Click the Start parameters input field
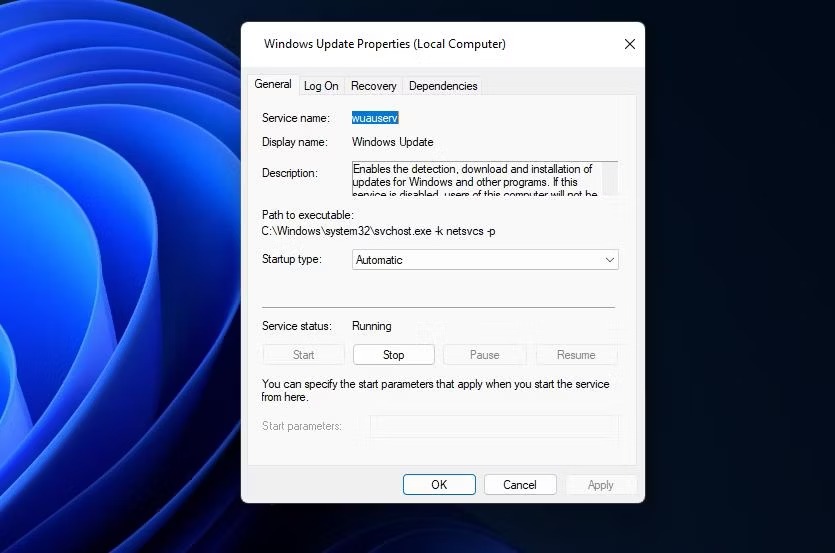The width and height of the screenshot is (835, 553). pyautogui.click(x=495, y=426)
